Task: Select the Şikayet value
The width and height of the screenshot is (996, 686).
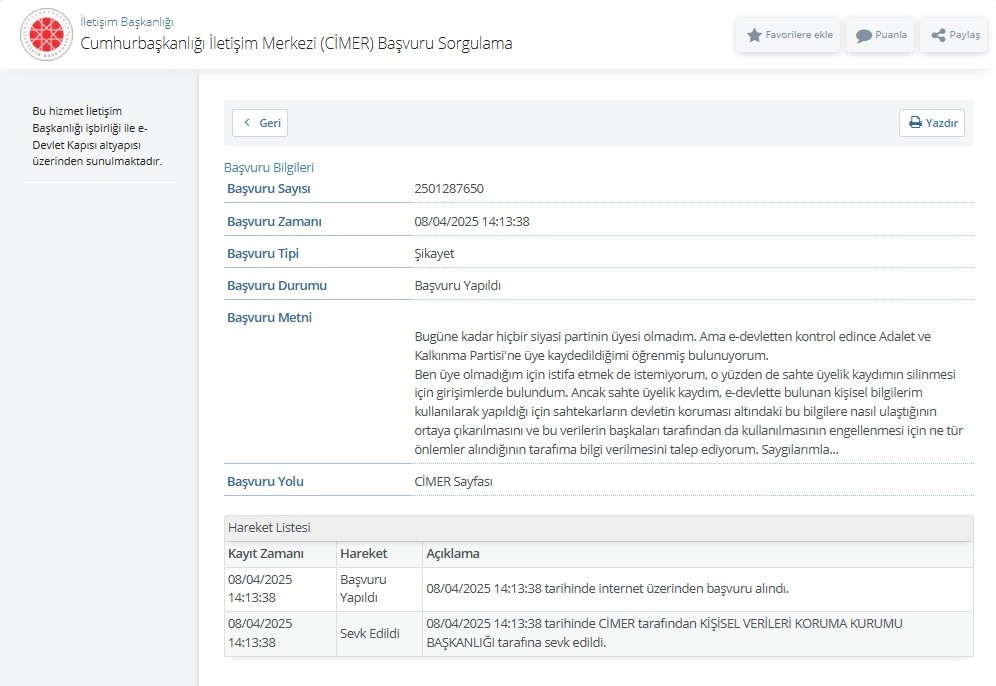Action: (434, 253)
